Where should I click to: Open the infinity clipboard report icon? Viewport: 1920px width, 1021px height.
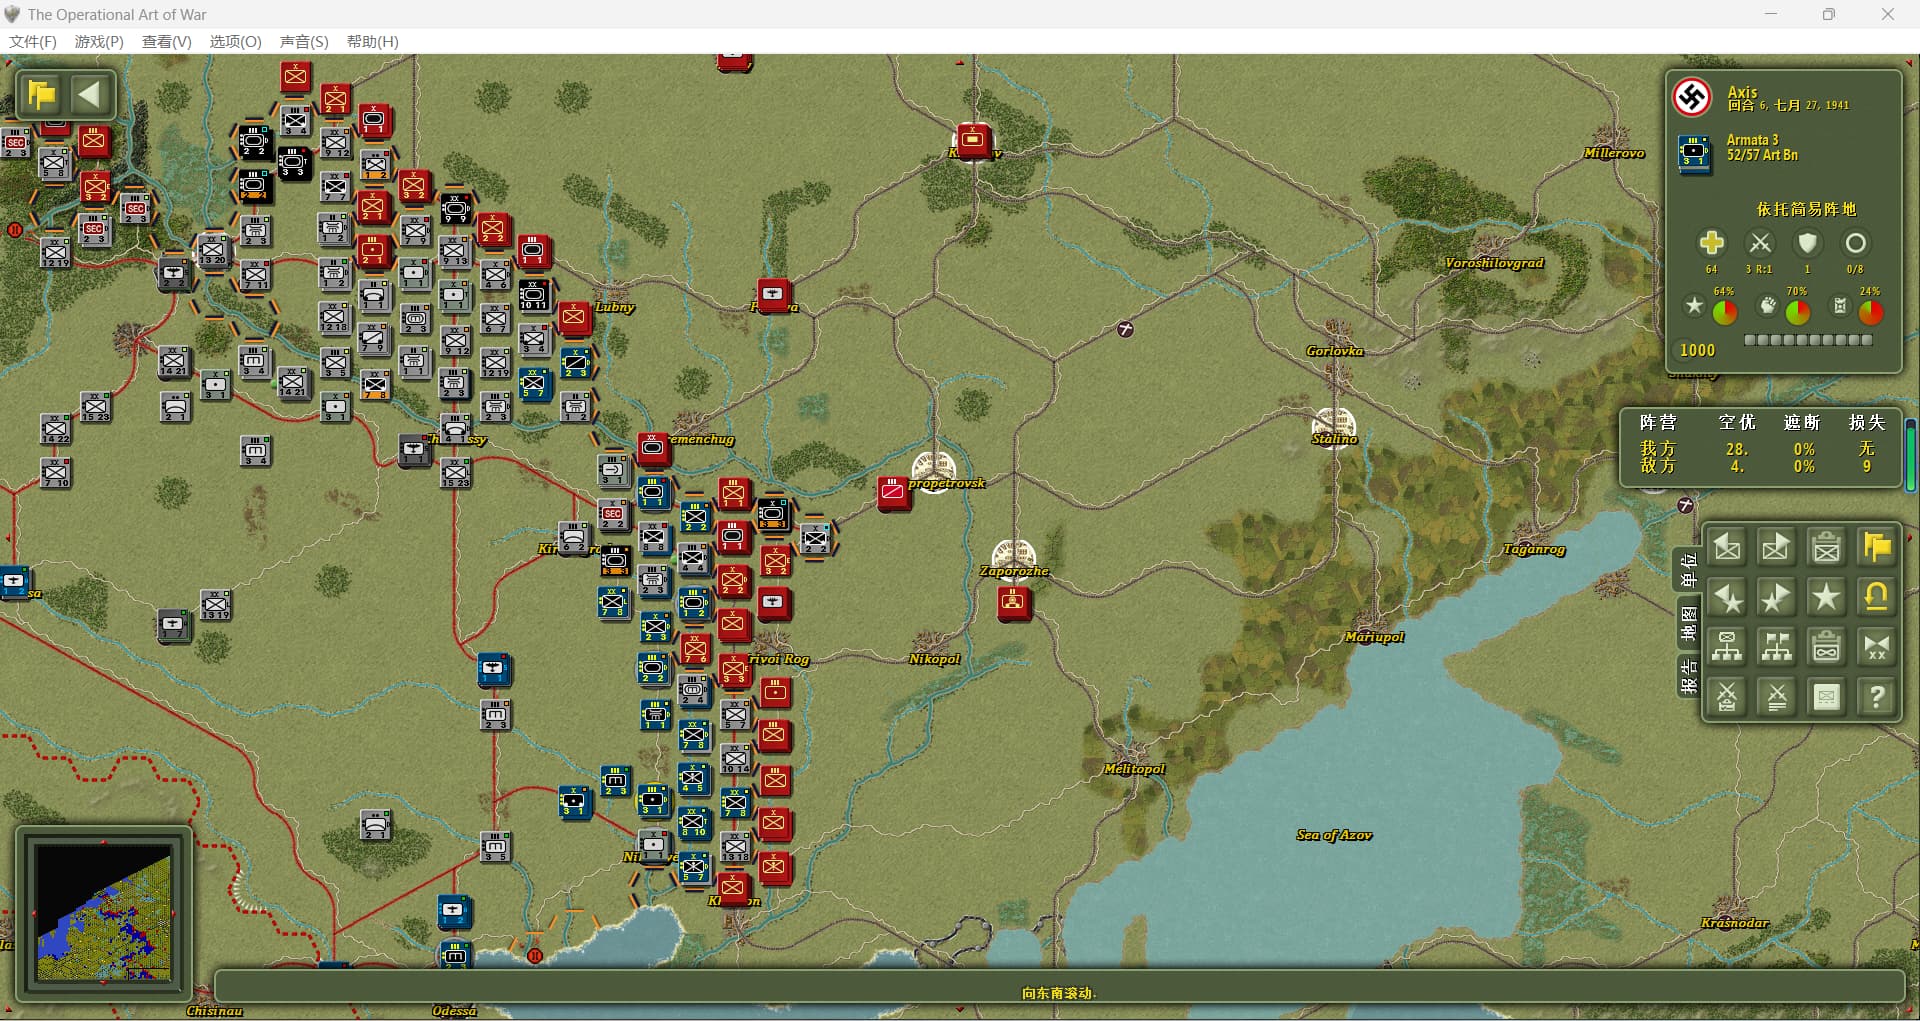pos(1826,647)
